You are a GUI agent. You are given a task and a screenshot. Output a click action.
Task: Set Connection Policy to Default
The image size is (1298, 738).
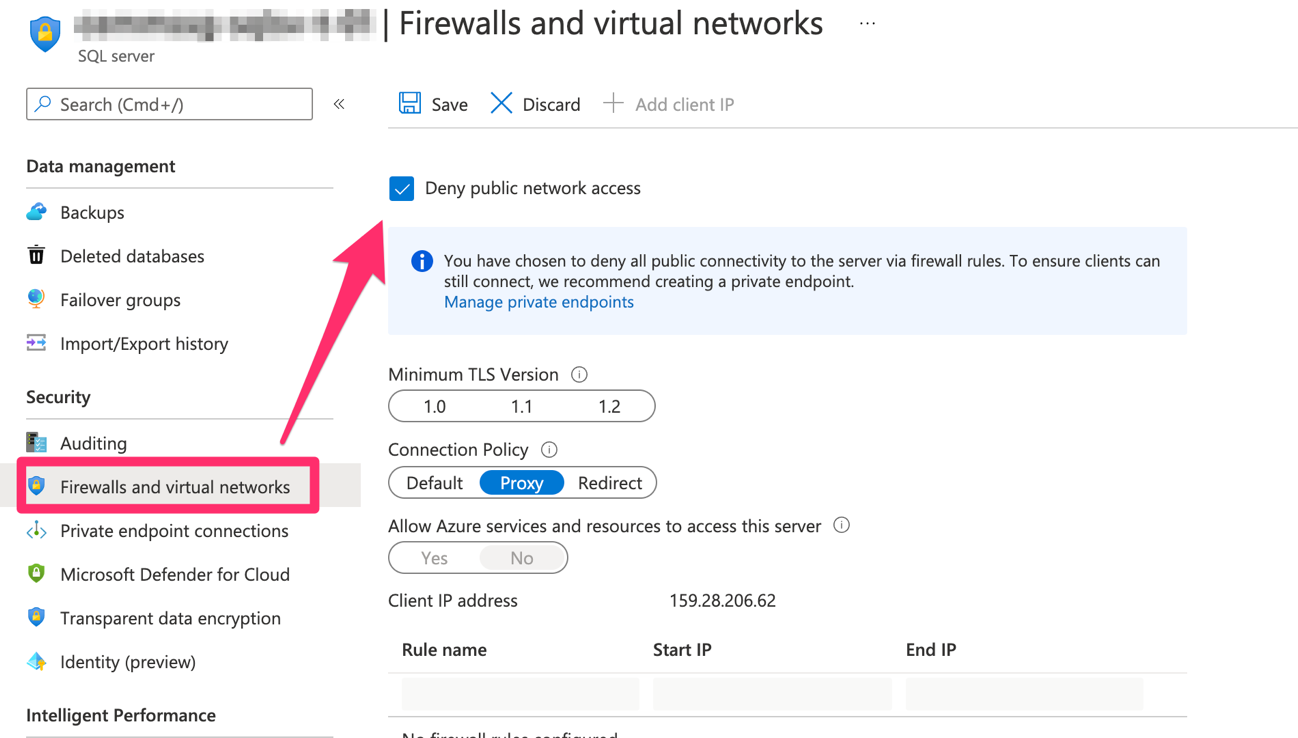point(434,483)
